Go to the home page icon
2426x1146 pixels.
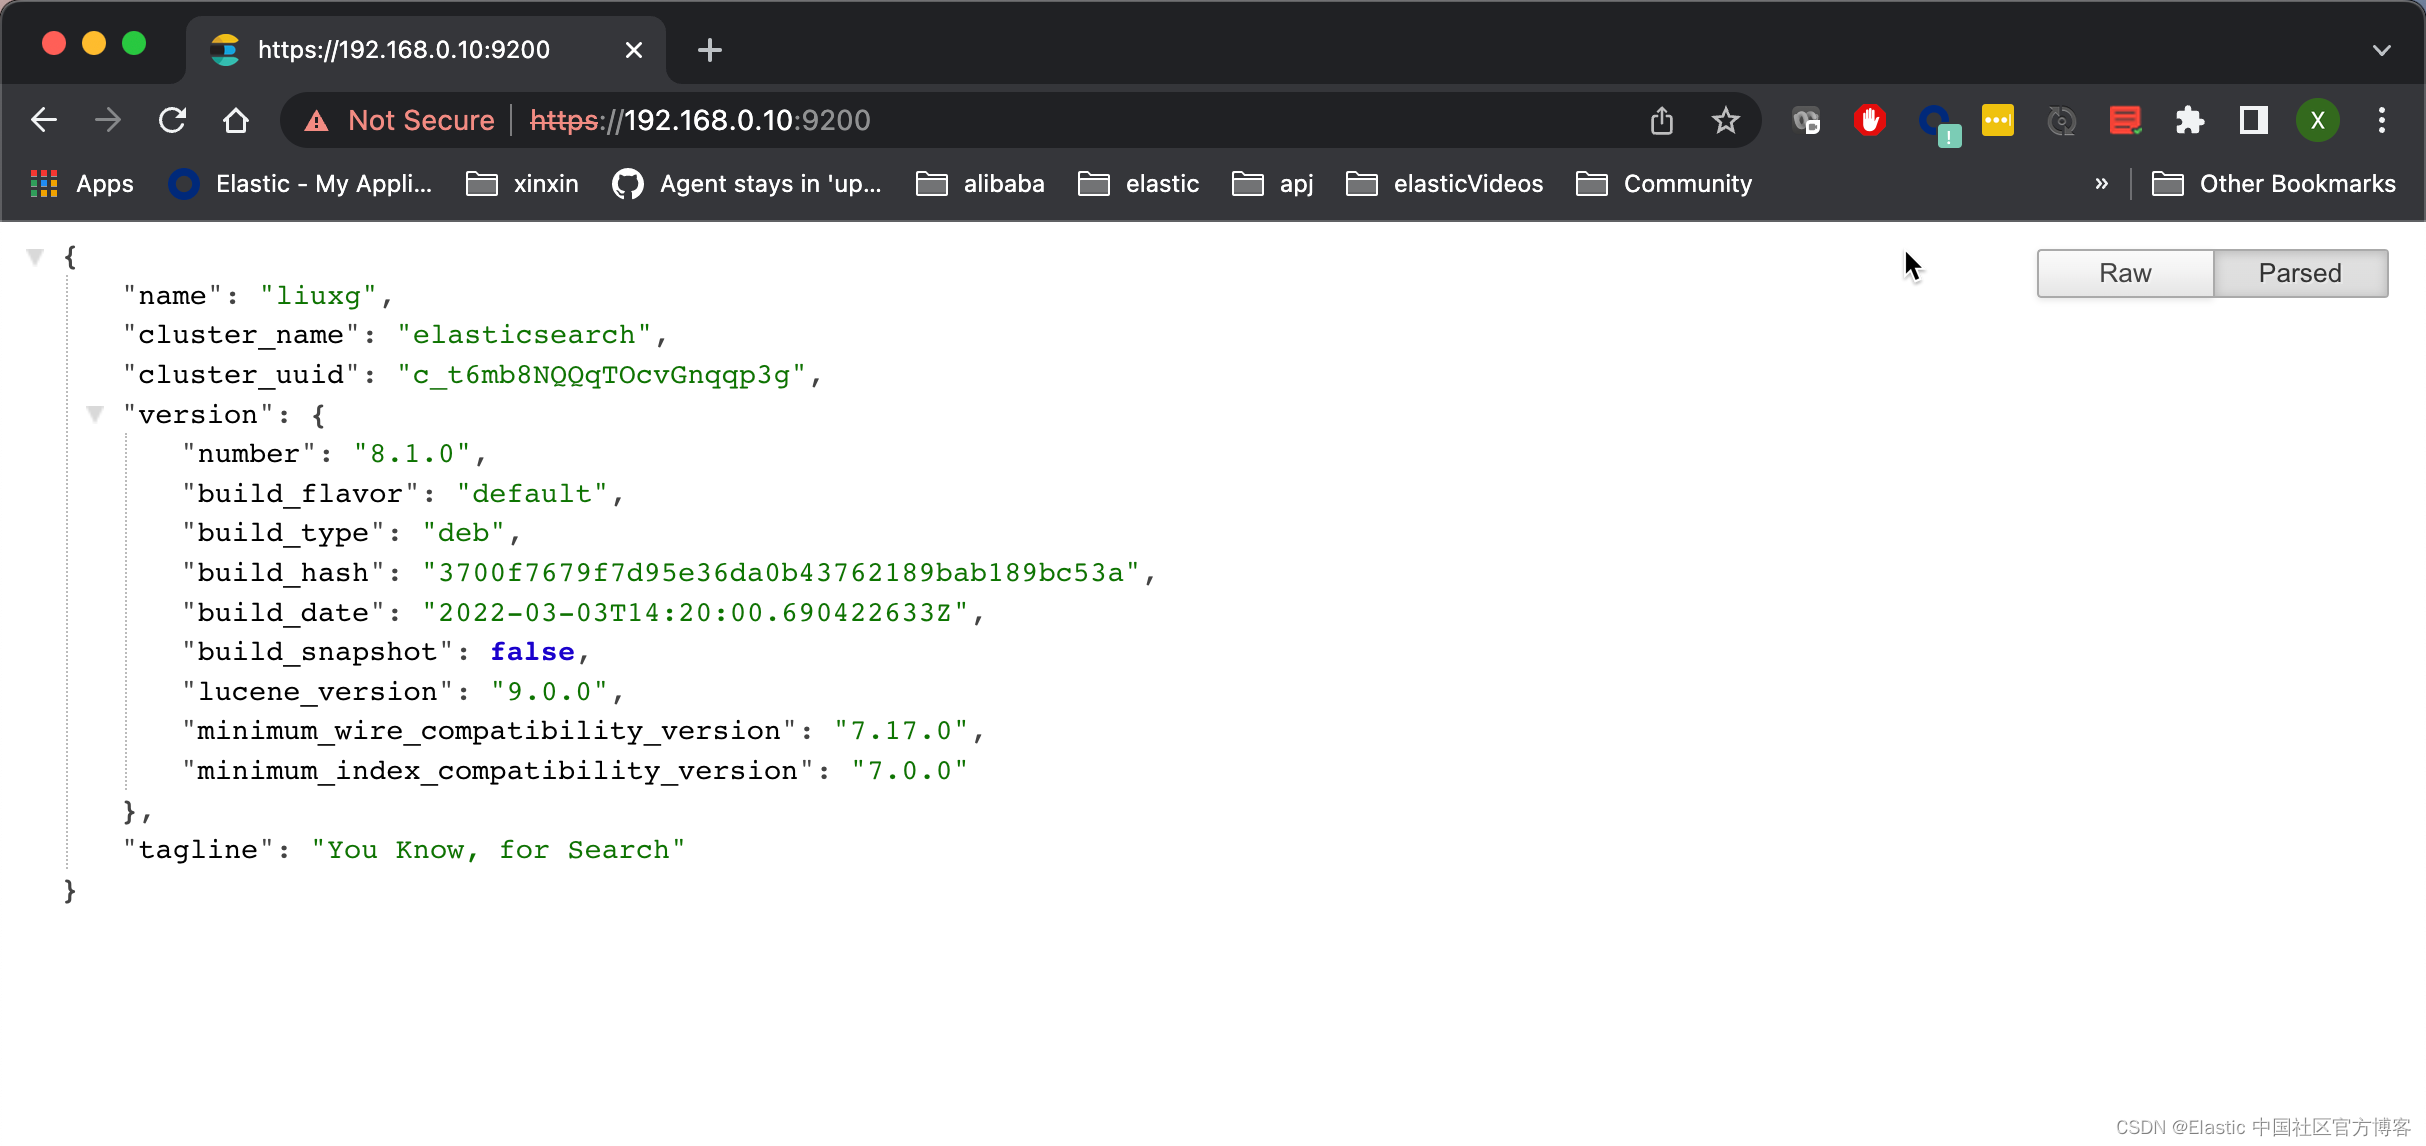click(x=236, y=120)
